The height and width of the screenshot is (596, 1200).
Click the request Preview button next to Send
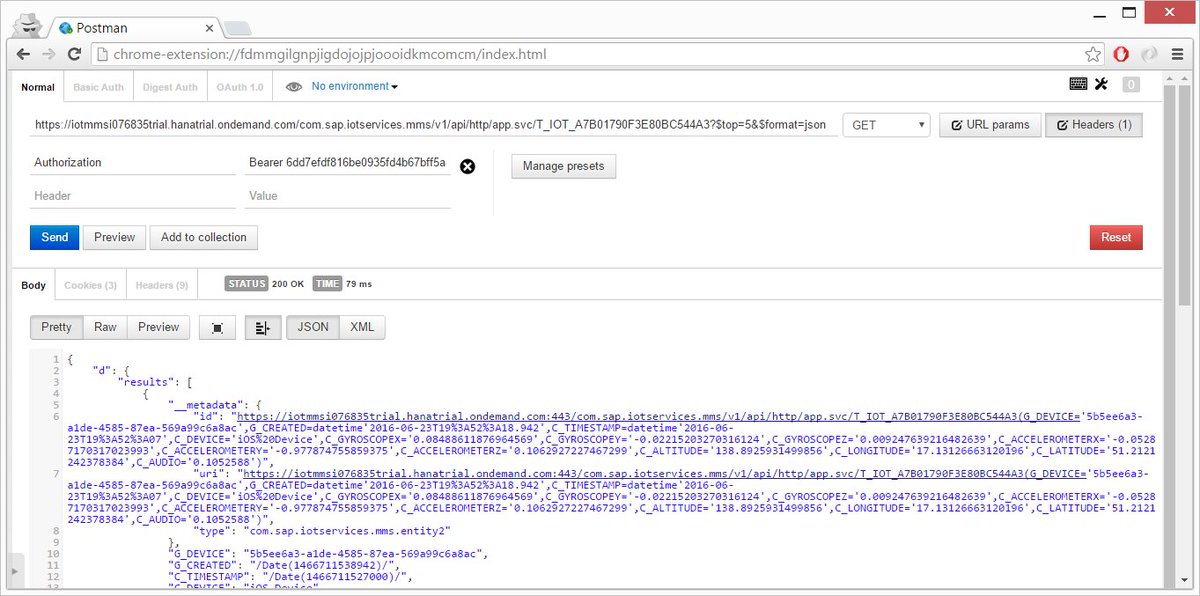114,237
